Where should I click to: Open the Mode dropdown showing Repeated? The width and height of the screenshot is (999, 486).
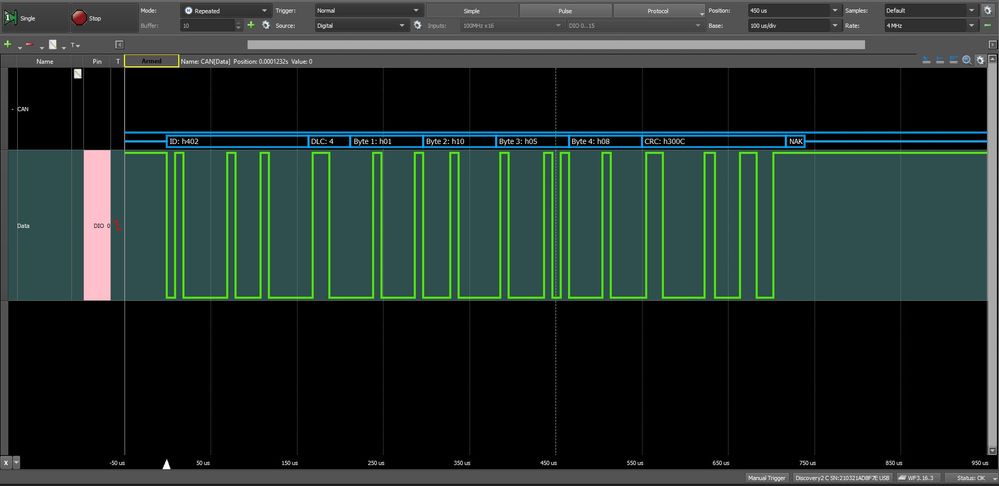226,10
